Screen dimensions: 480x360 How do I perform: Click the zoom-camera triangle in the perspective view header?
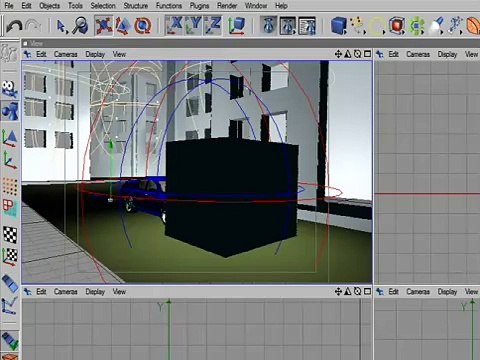348,54
